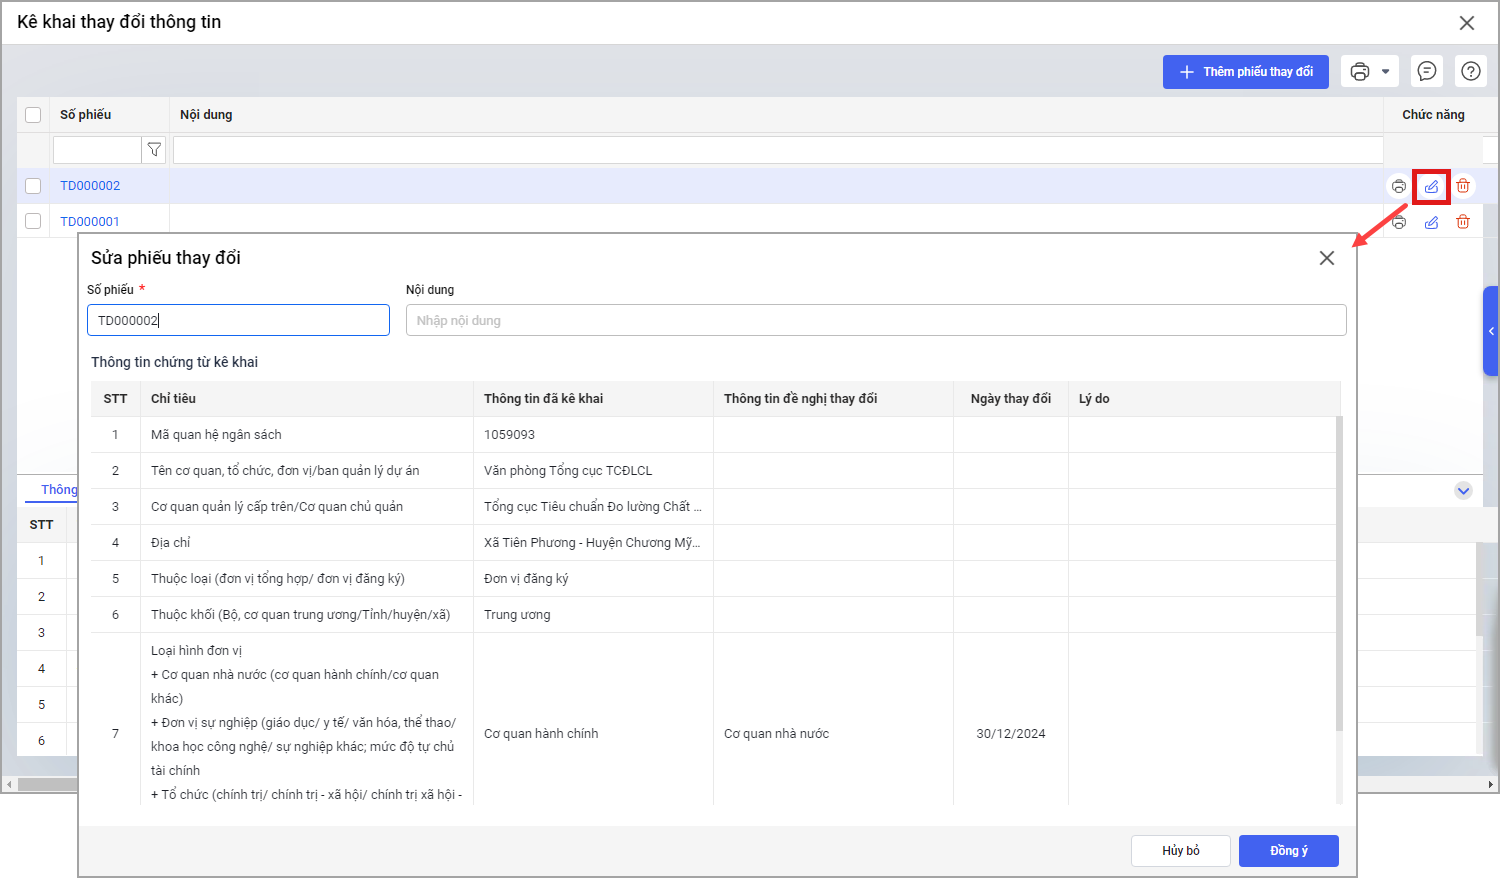Click the edit icon for TD000002
This screenshot has width=1500, height=878.
(x=1431, y=187)
